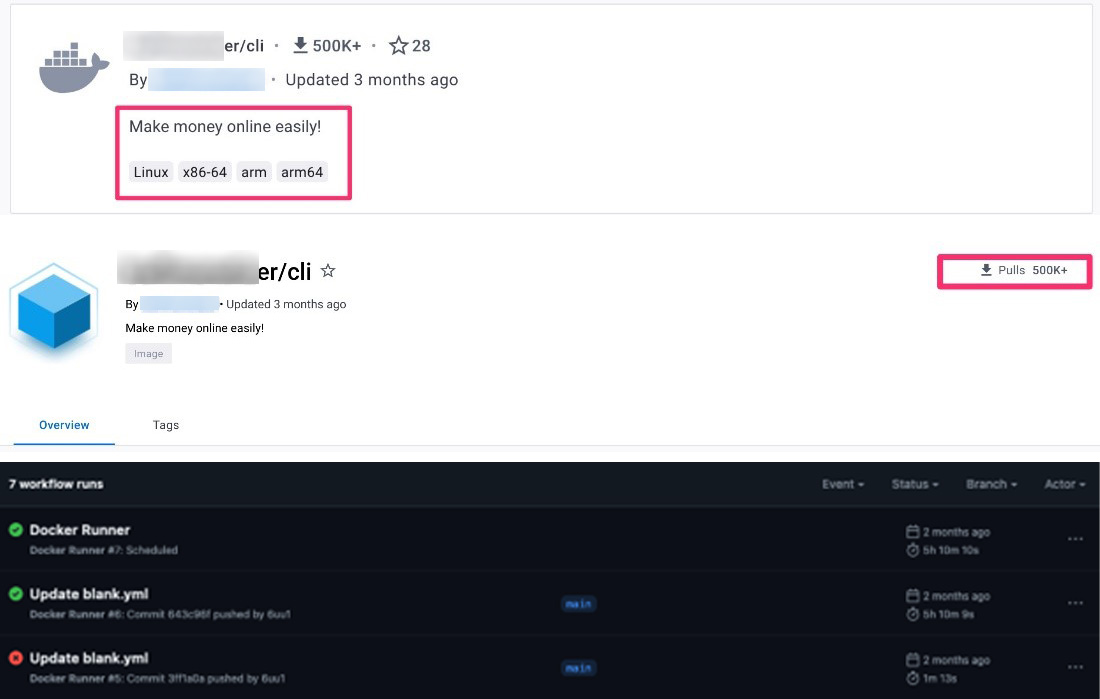
Task: Click calendar icon on the run #5 row
Action: tap(912, 660)
